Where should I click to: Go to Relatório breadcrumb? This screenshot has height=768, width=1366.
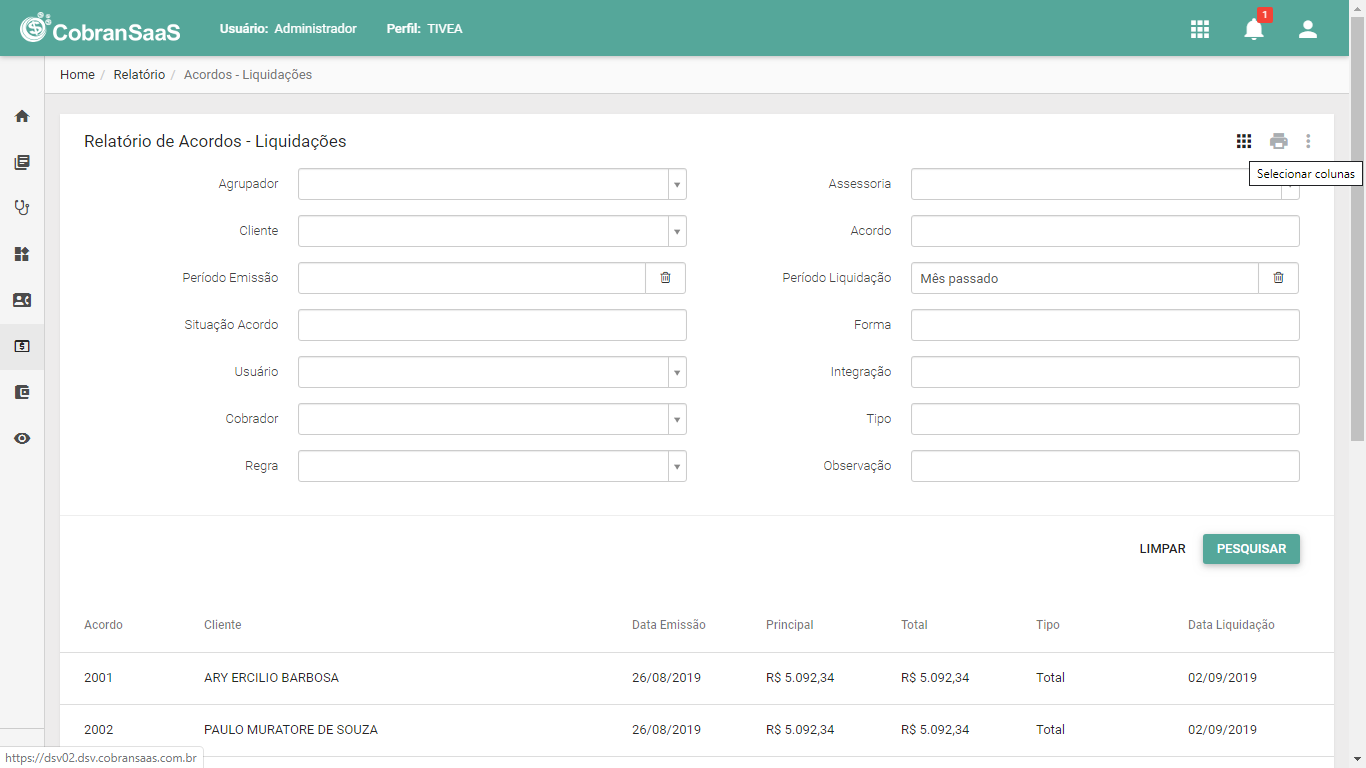point(139,75)
